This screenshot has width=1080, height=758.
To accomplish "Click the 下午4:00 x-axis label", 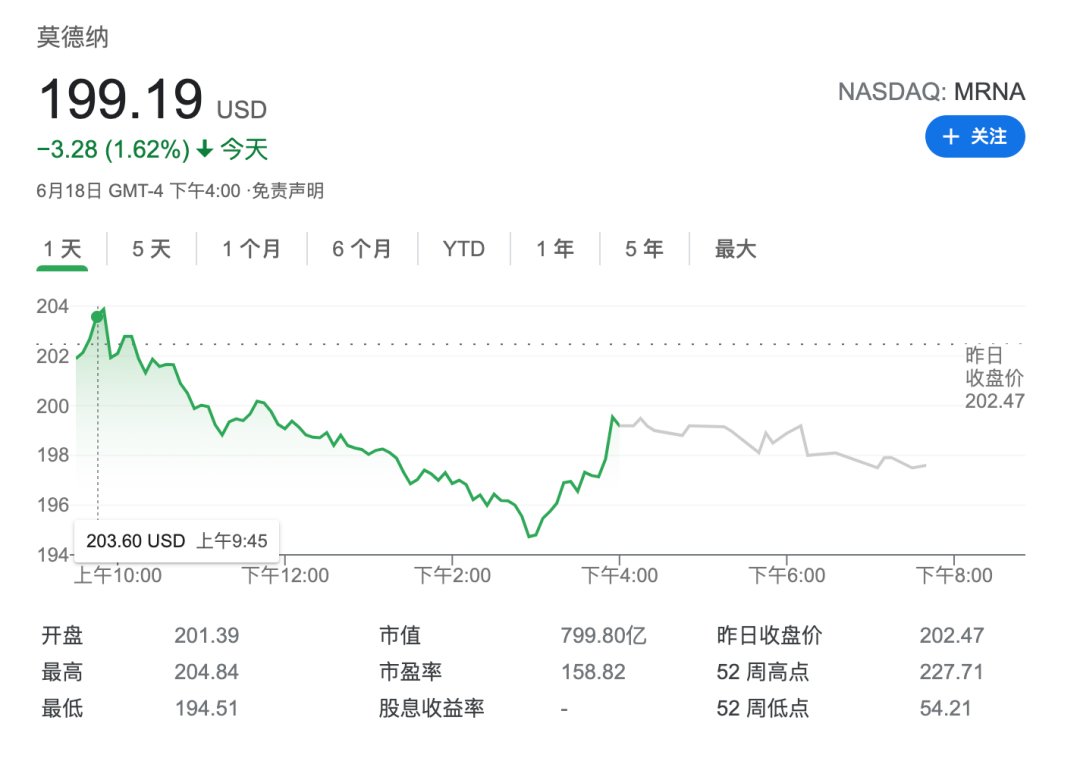I will (x=619, y=576).
